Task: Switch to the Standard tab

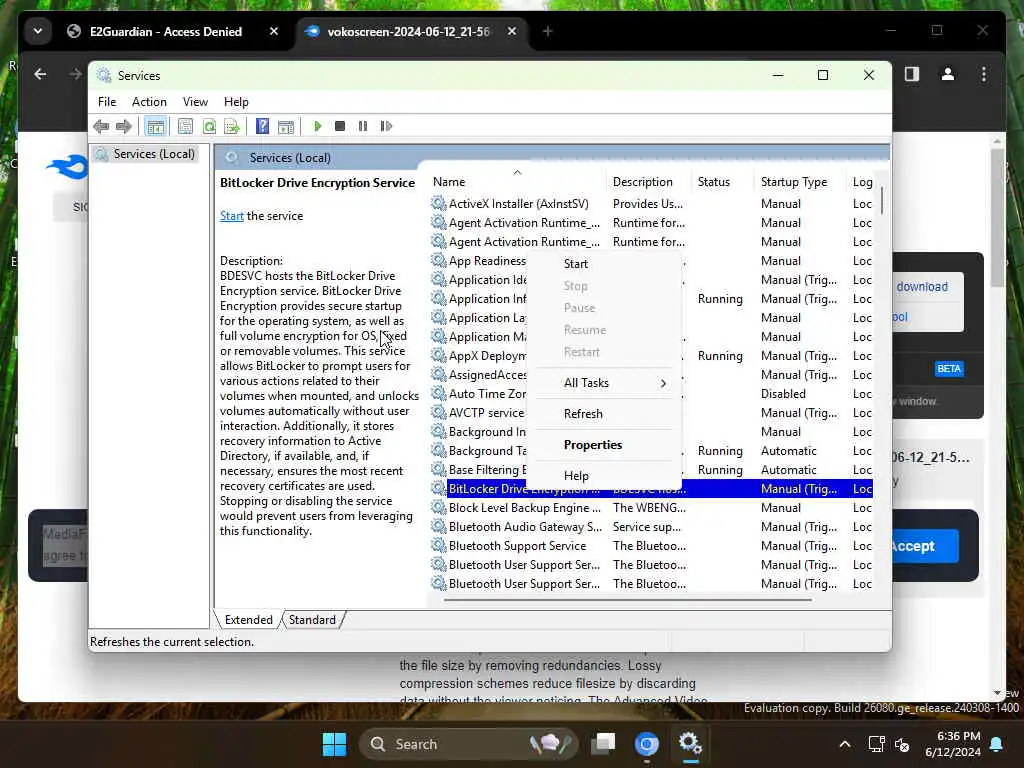Action: point(312,620)
